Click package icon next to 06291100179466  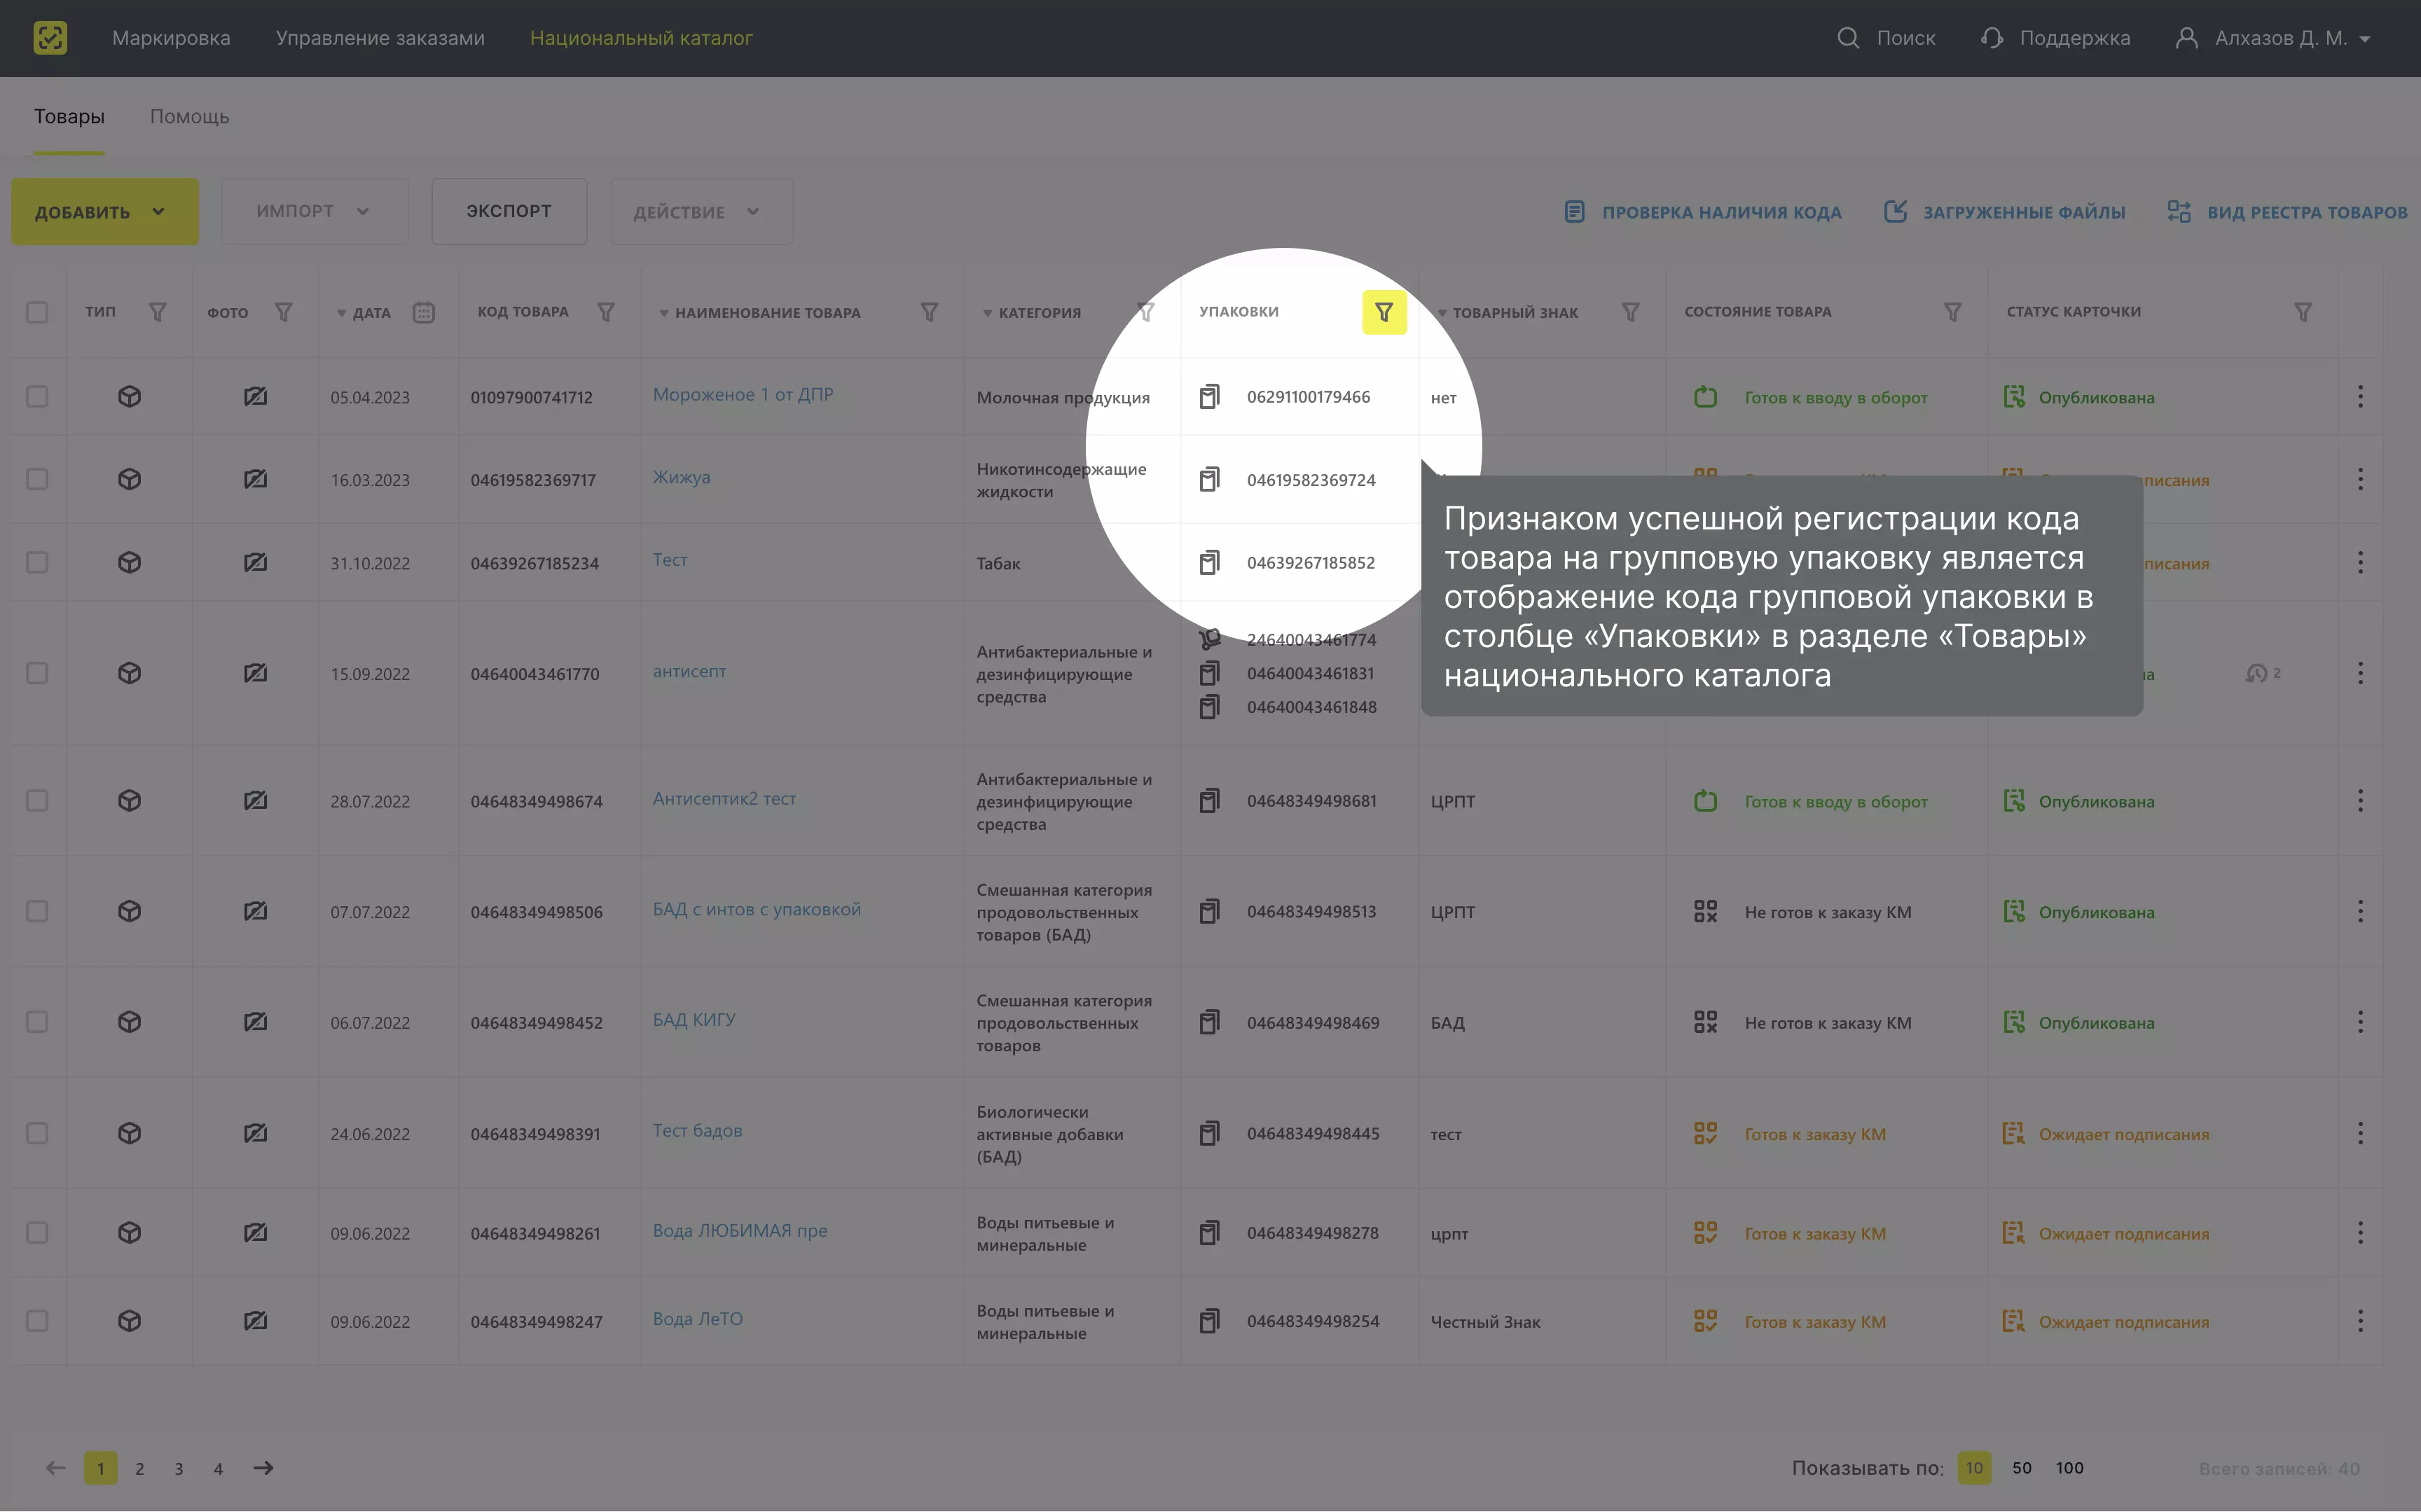click(1209, 397)
